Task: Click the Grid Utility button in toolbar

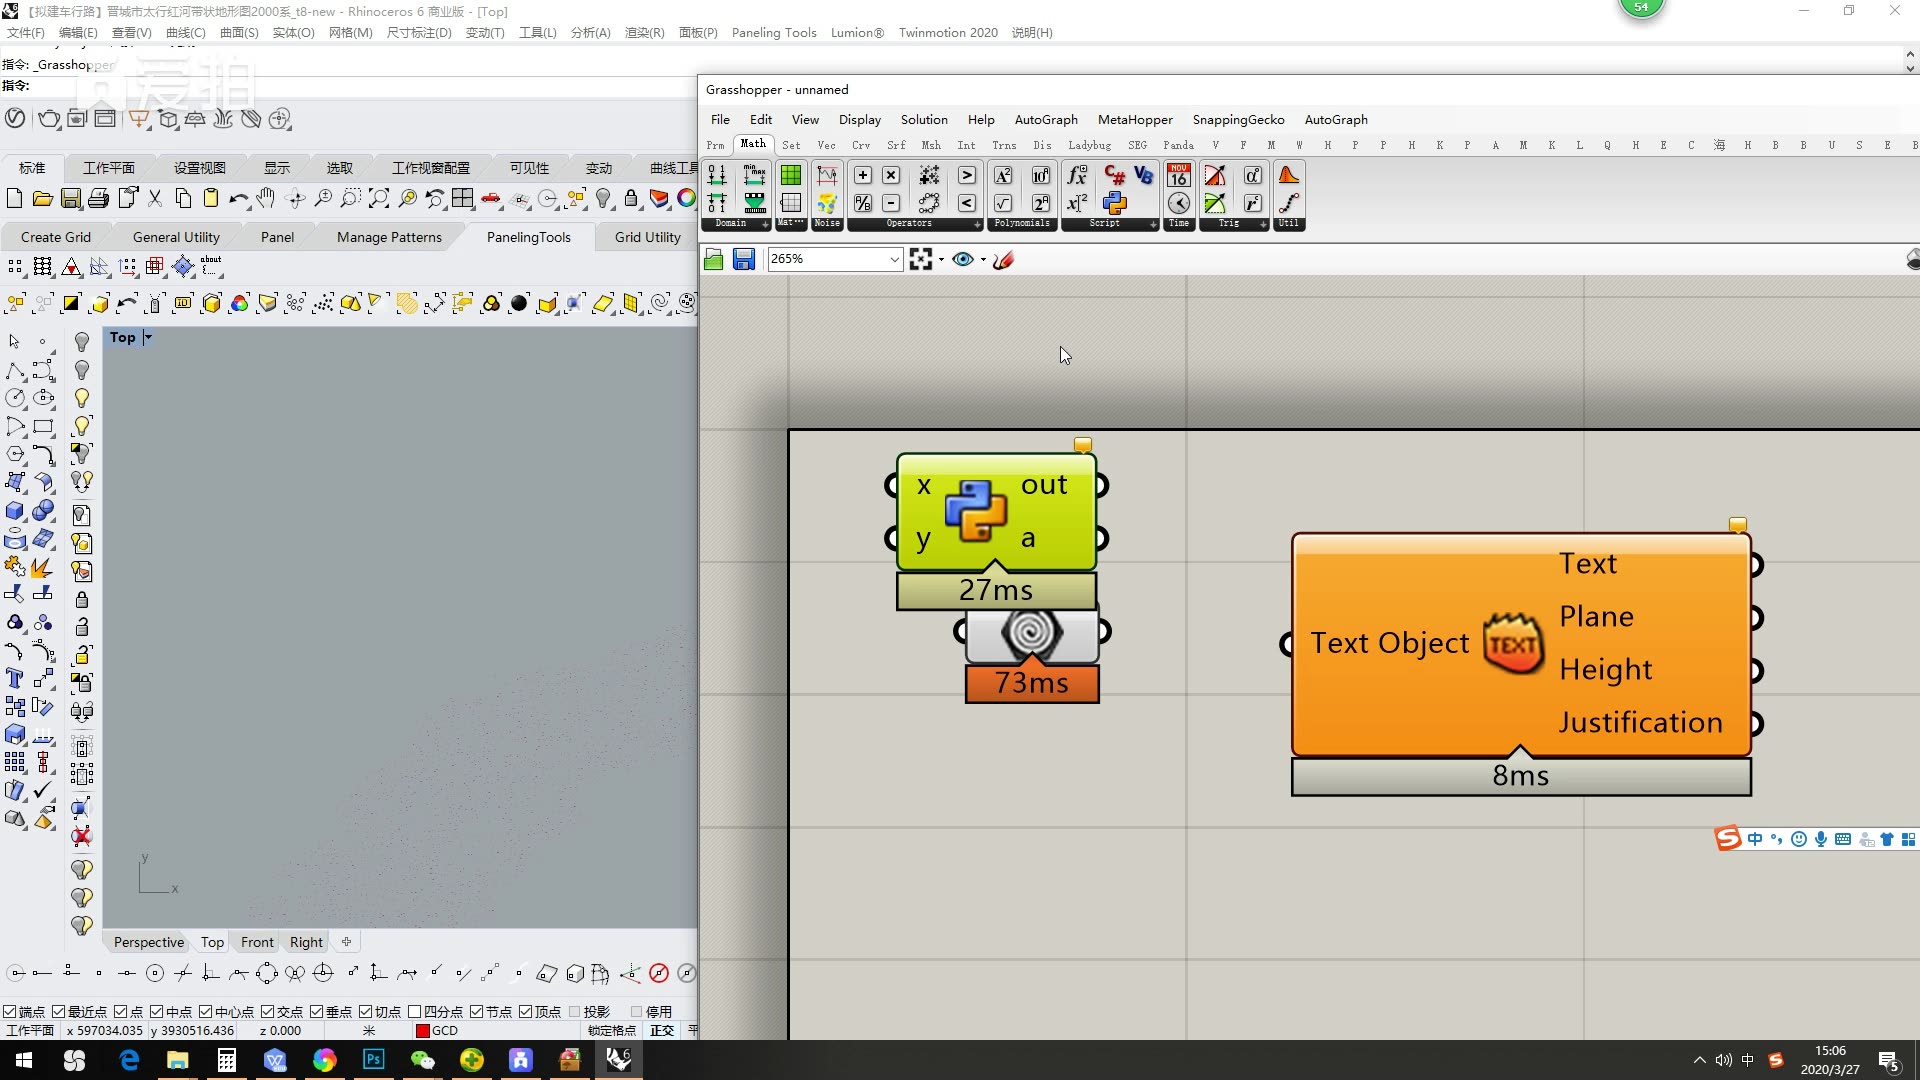Action: click(x=647, y=236)
